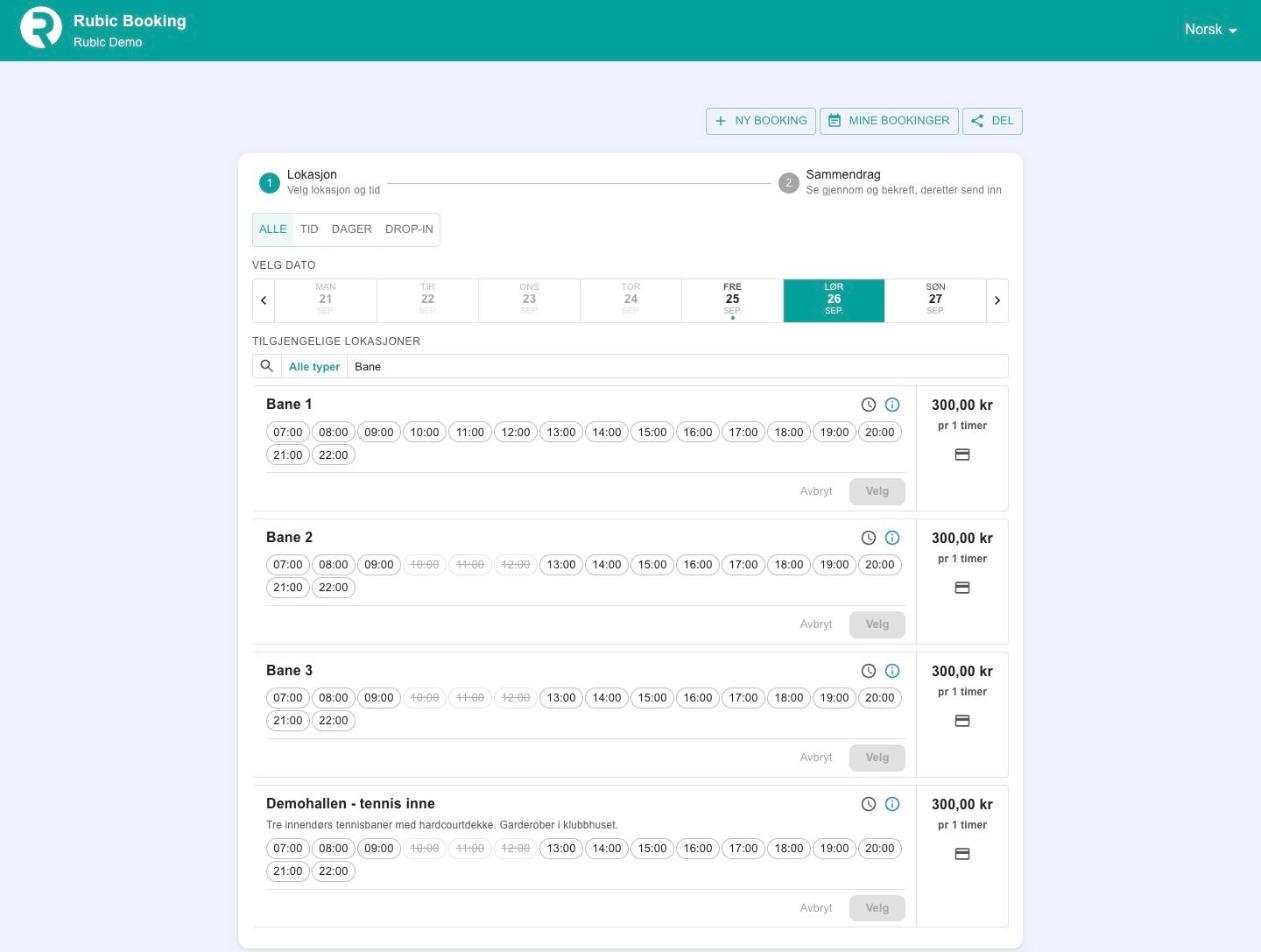Screen dimensions: 1261x952
Task: Open the clock icon for Bane 1
Action: pos(869,405)
